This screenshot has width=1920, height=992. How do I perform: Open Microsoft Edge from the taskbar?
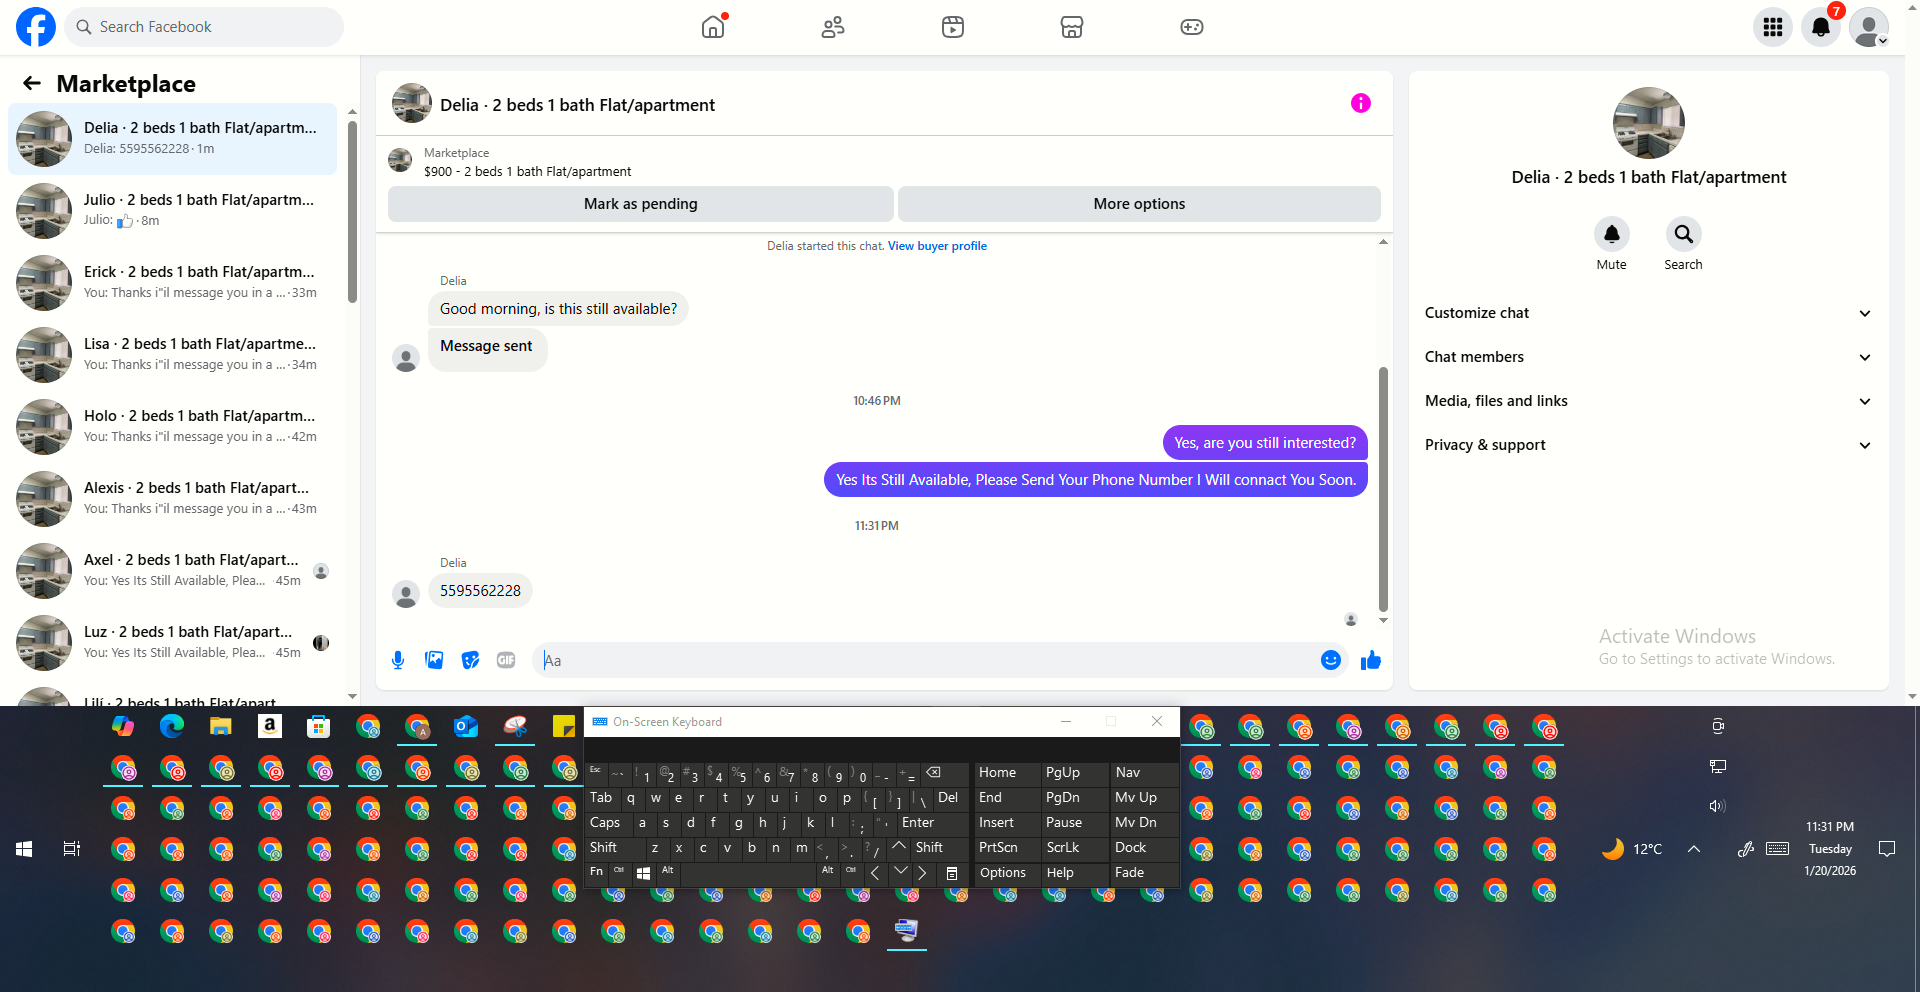click(172, 726)
